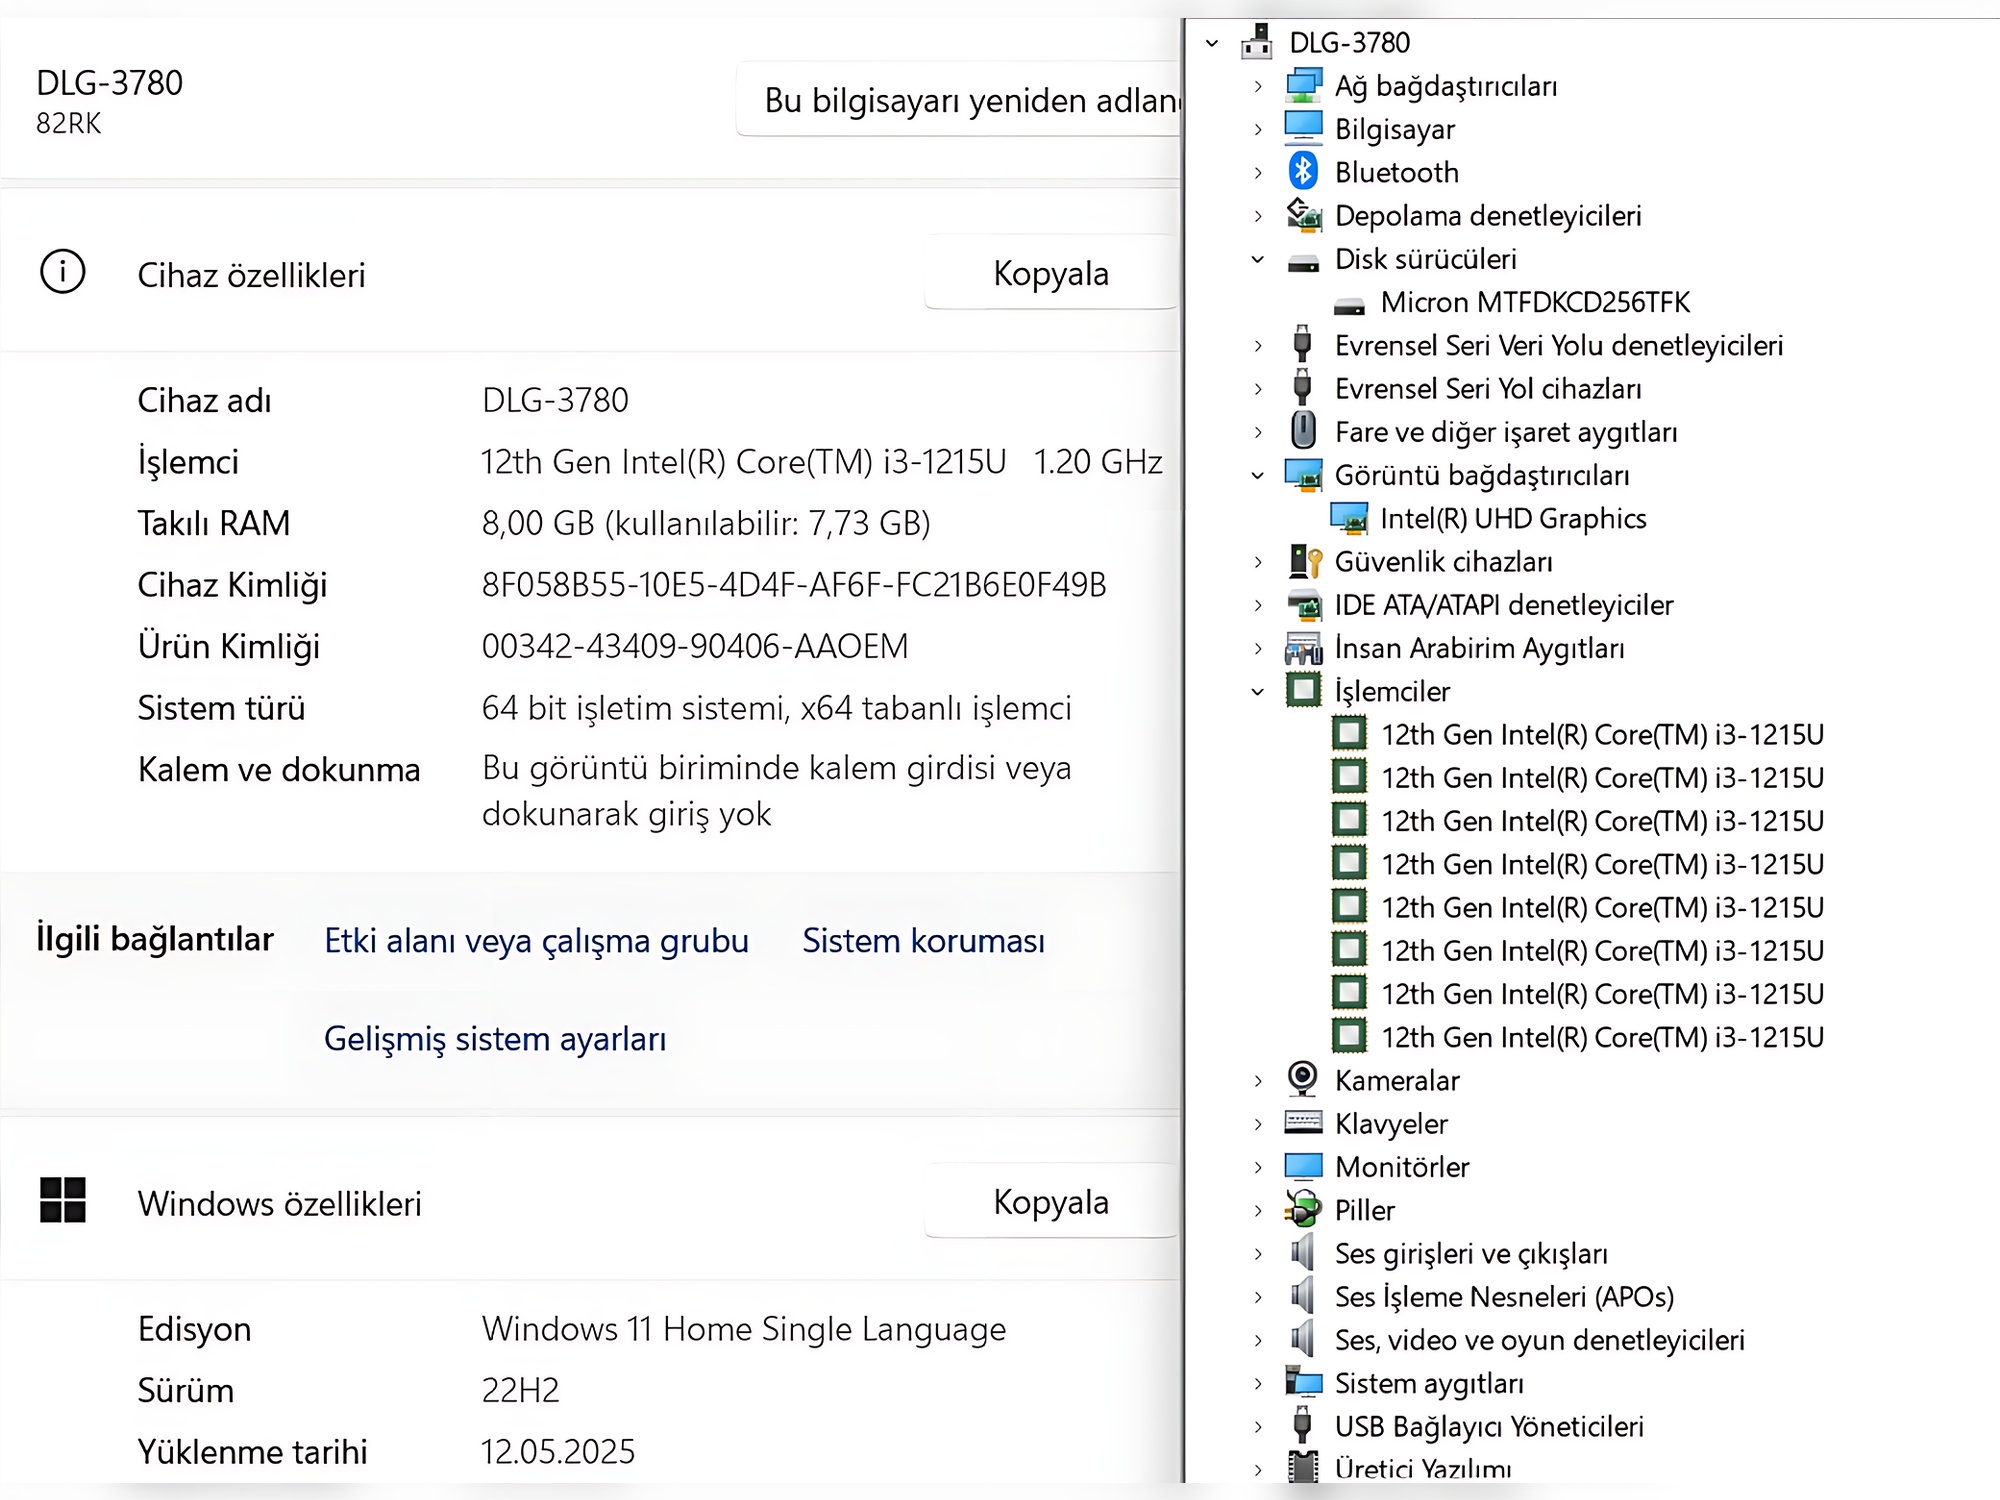The width and height of the screenshot is (2000, 1500).
Task: Expand the Klavyeler node chevron
Action: [x=1258, y=1123]
